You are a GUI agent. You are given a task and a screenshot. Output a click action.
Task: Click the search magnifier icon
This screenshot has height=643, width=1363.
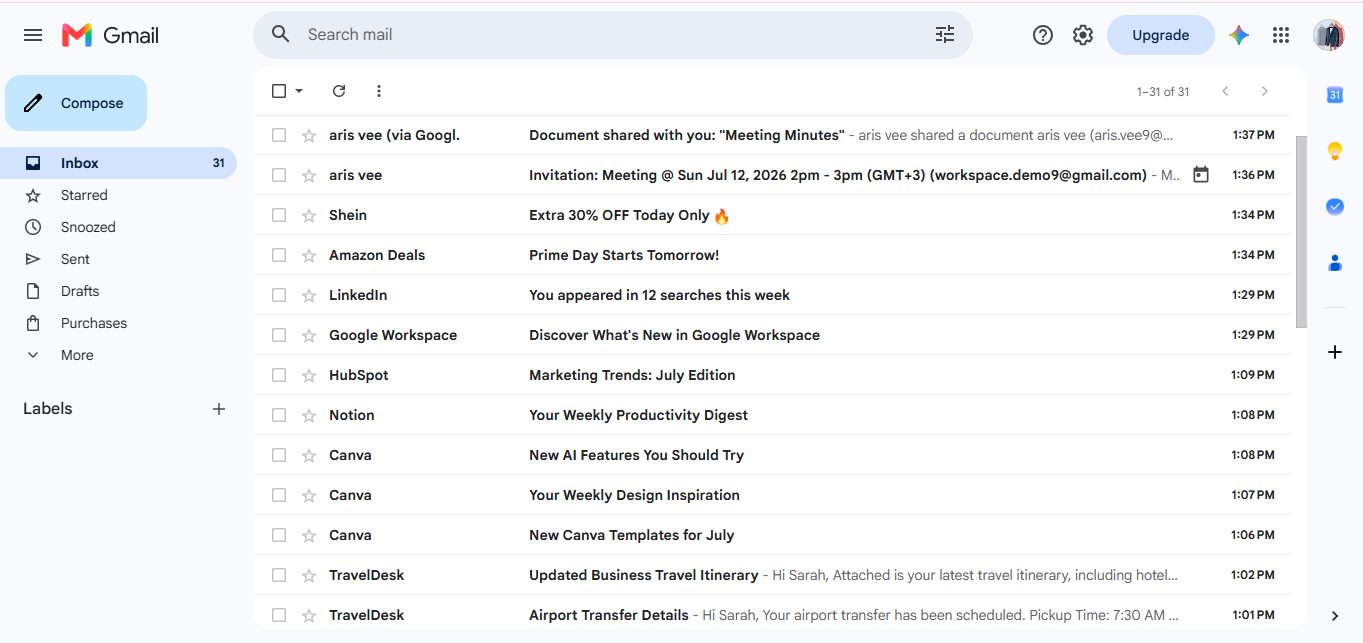coord(281,34)
